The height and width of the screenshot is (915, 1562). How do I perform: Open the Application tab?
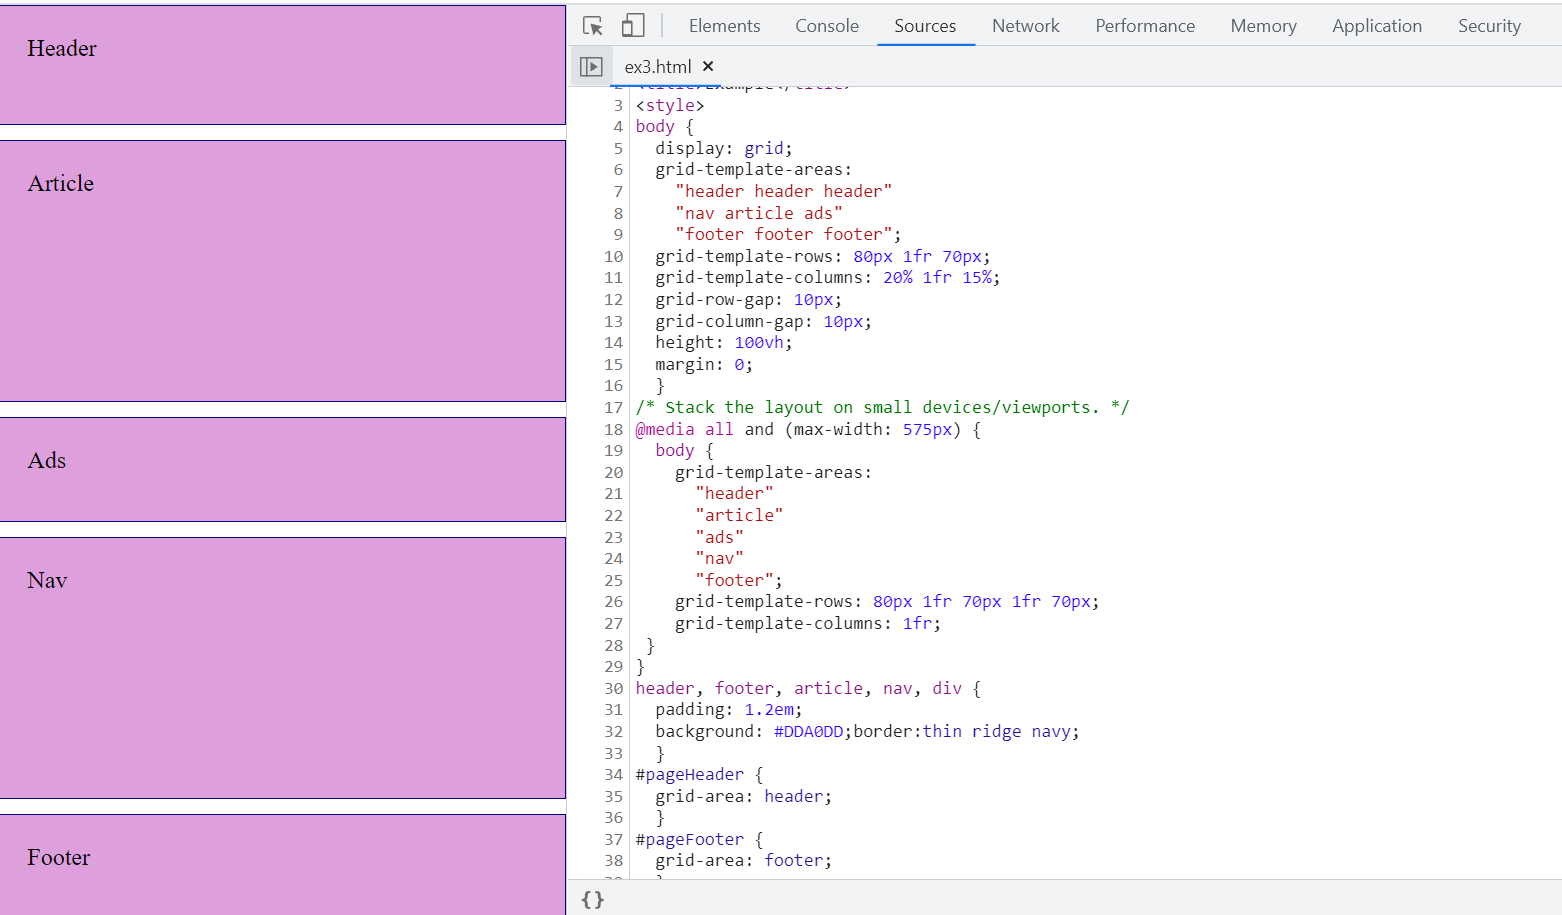[1376, 26]
